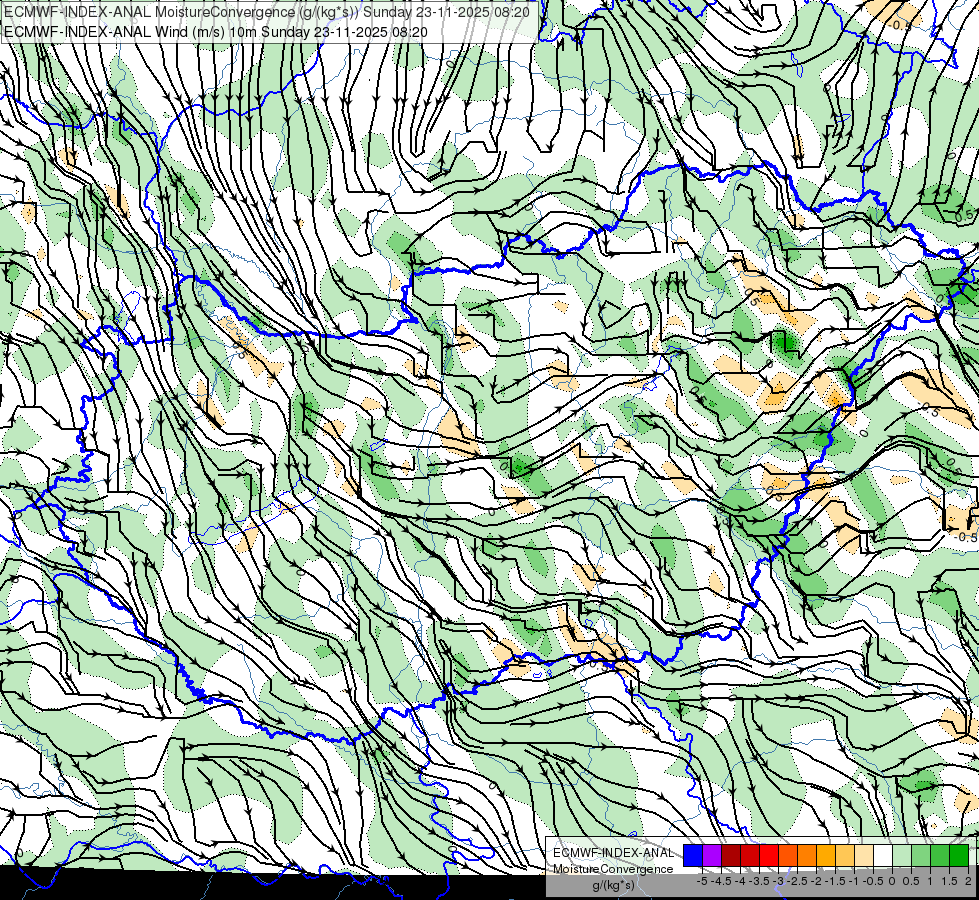Viewport: 979px width, 900px height.
Task: Click 'ECMWF-INDEX-ANAL' text in the legend box
Action: [x=614, y=853]
